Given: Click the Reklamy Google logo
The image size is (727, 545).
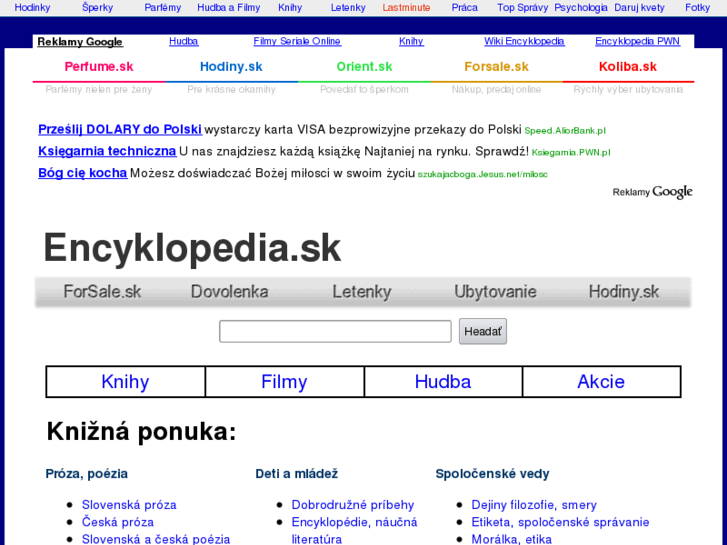Looking at the screenshot, I should [x=652, y=192].
